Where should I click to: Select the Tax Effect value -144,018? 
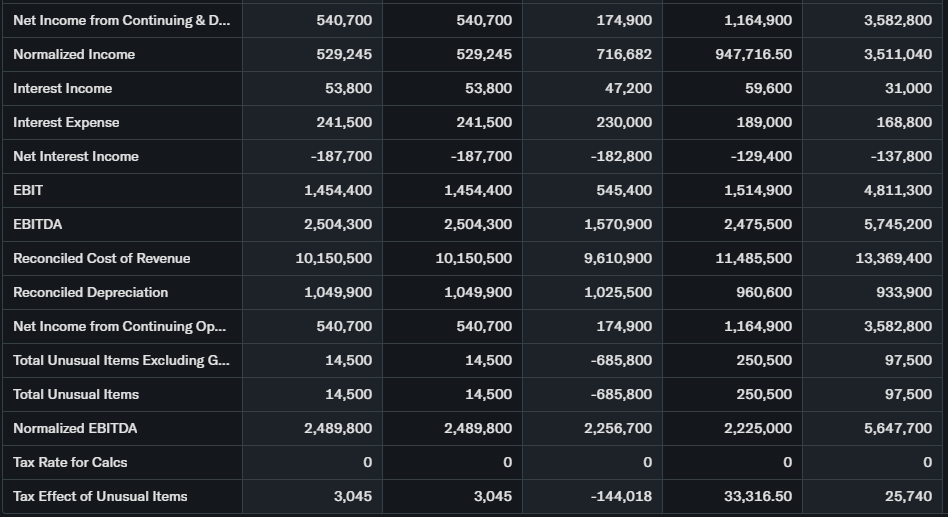point(621,496)
